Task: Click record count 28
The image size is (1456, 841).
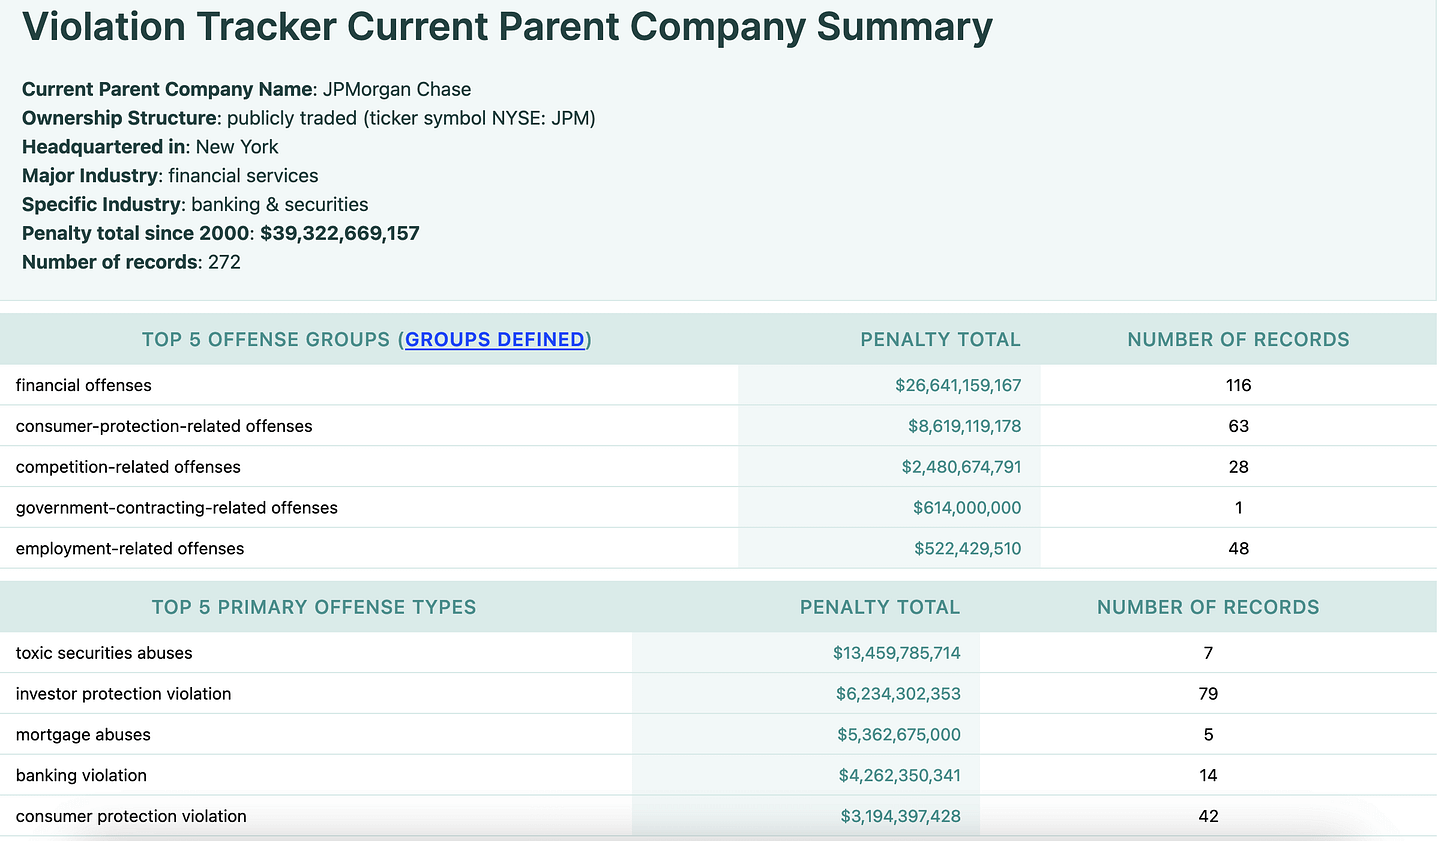Action: pos(1238,467)
